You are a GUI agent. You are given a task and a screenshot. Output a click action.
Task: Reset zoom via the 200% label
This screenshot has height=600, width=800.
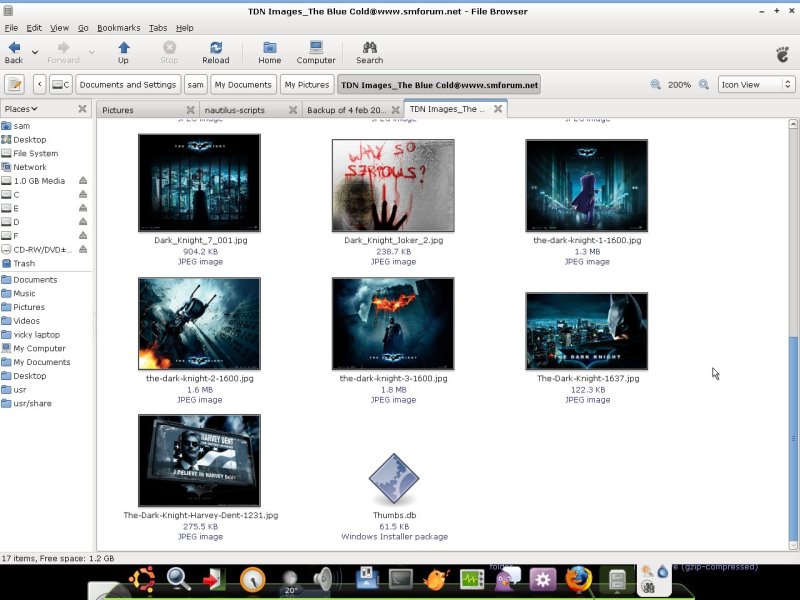(x=680, y=85)
